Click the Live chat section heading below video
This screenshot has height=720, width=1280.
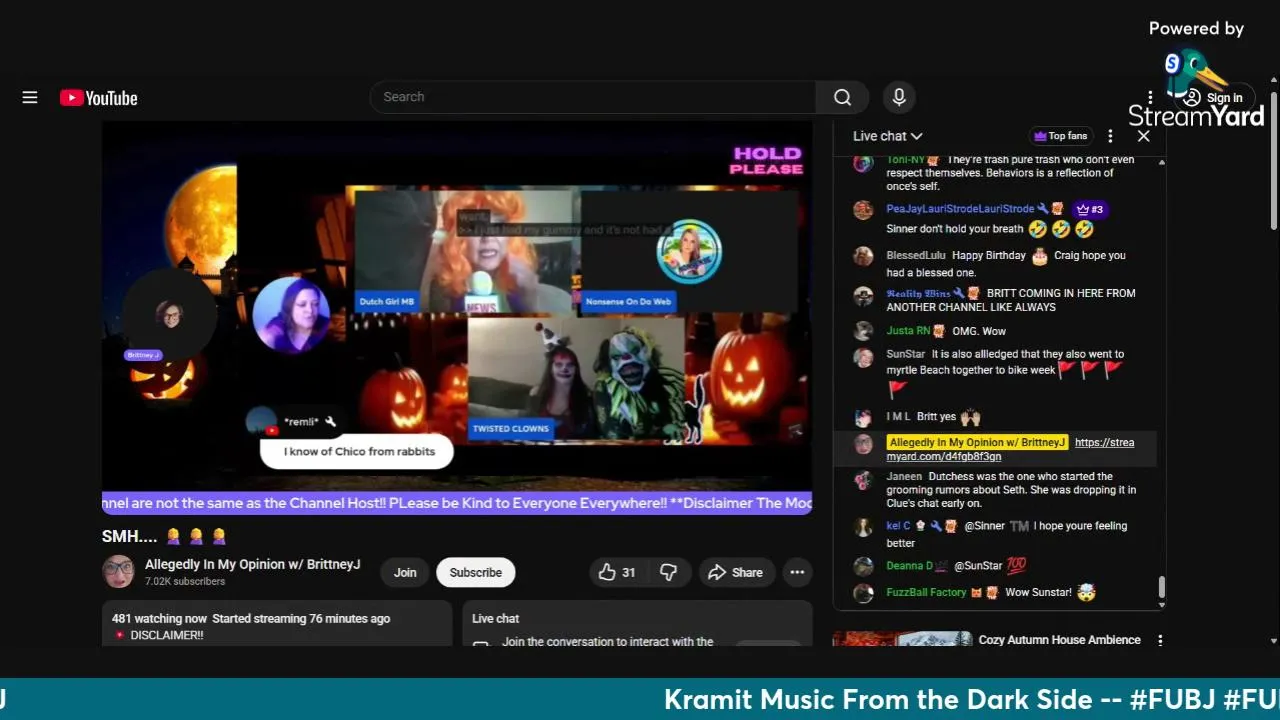[x=495, y=618]
